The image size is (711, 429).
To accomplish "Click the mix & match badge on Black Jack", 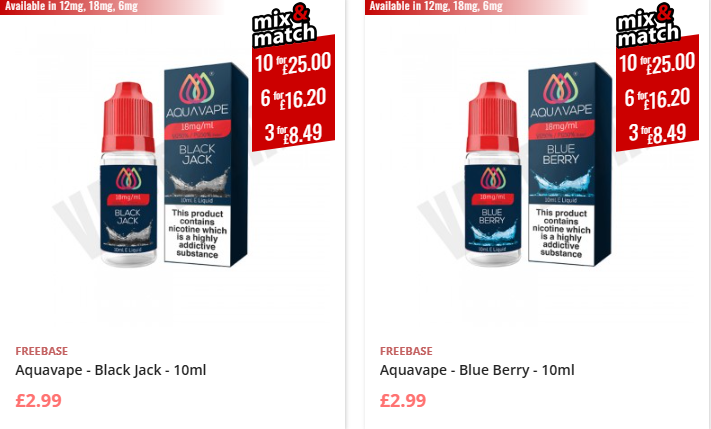I will (x=284, y=25).
